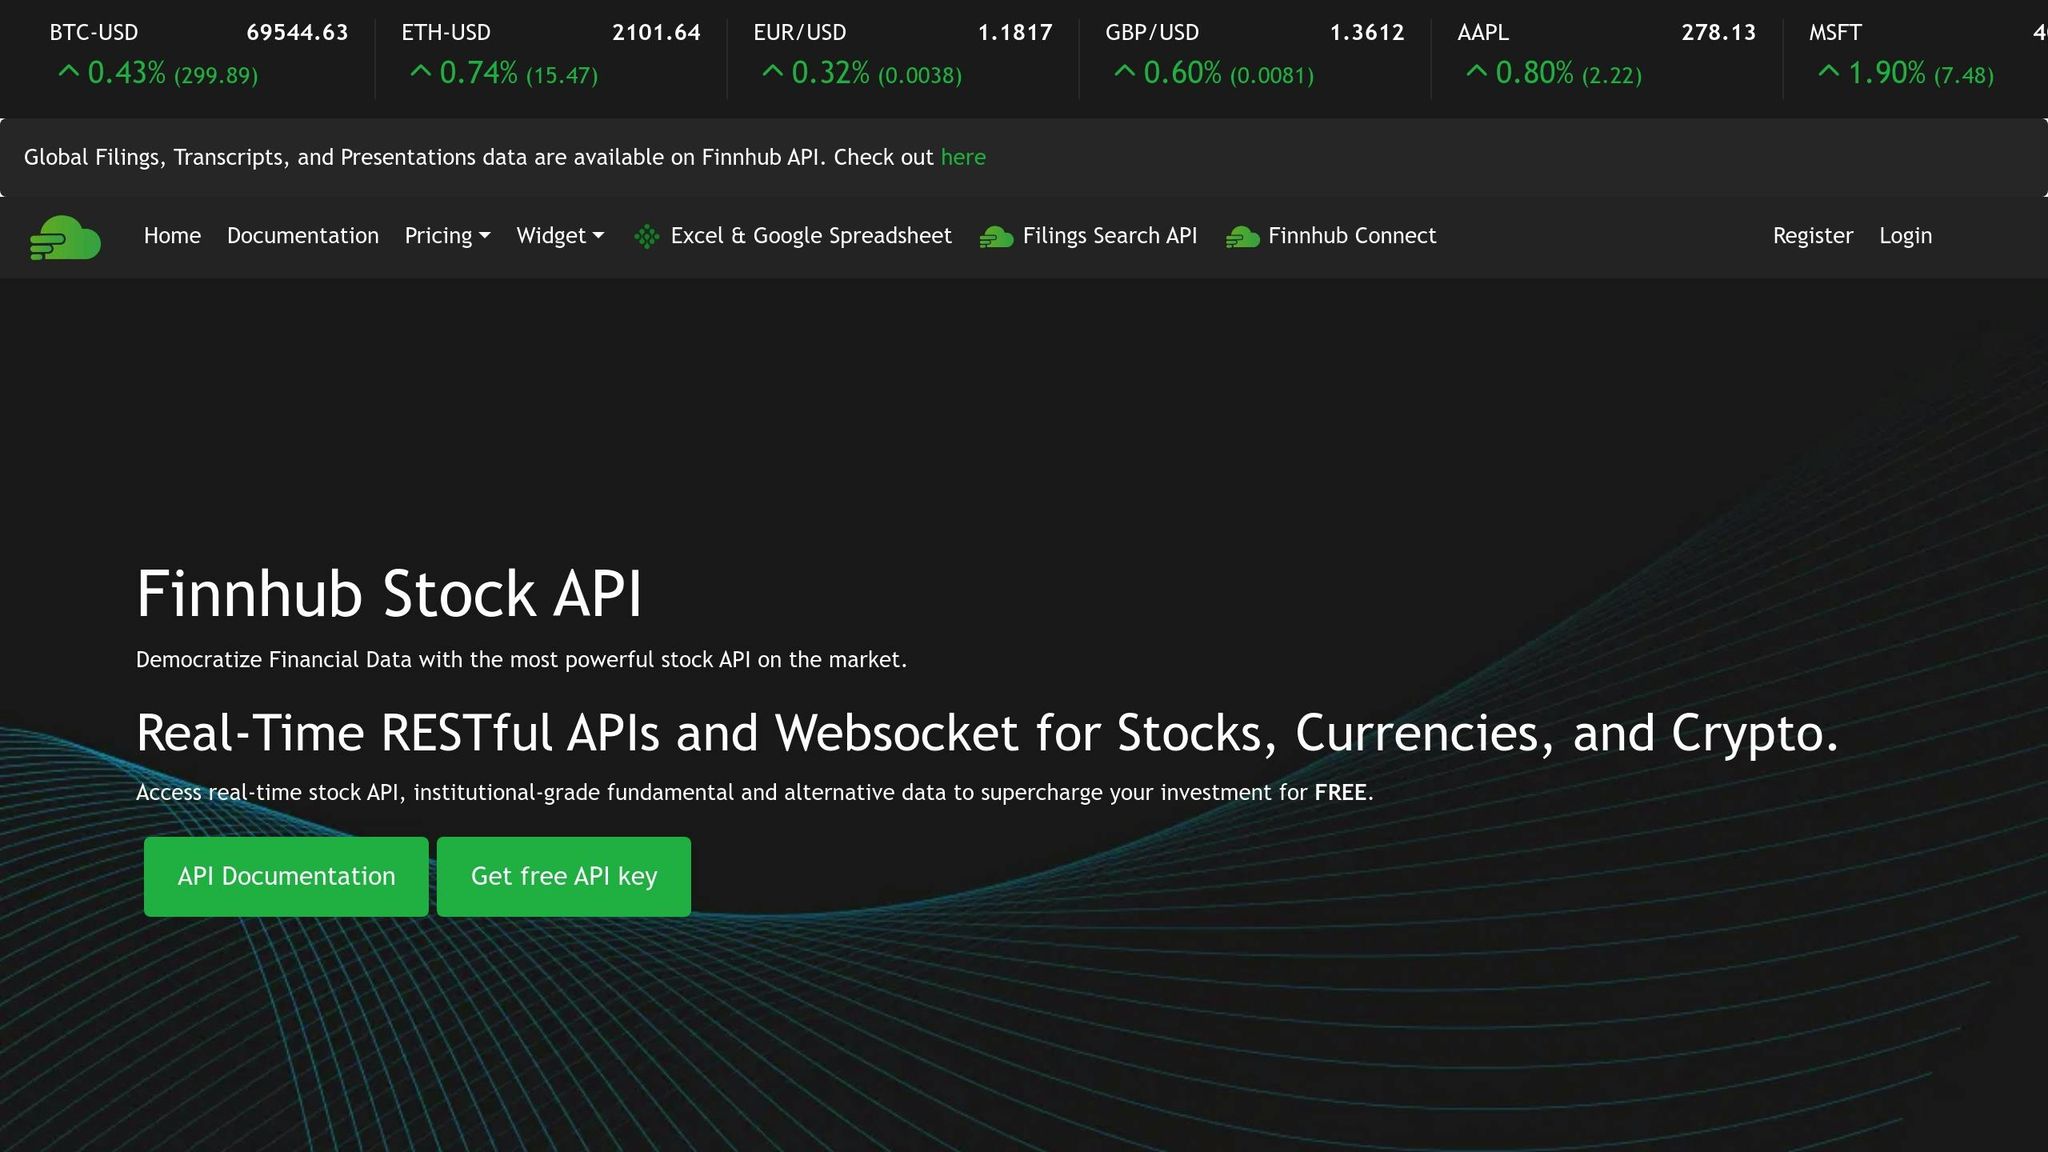Go to the Home nav item
Viewport: 2048px width, 1152px height.
pyautogui.click(x=172, y=236)
